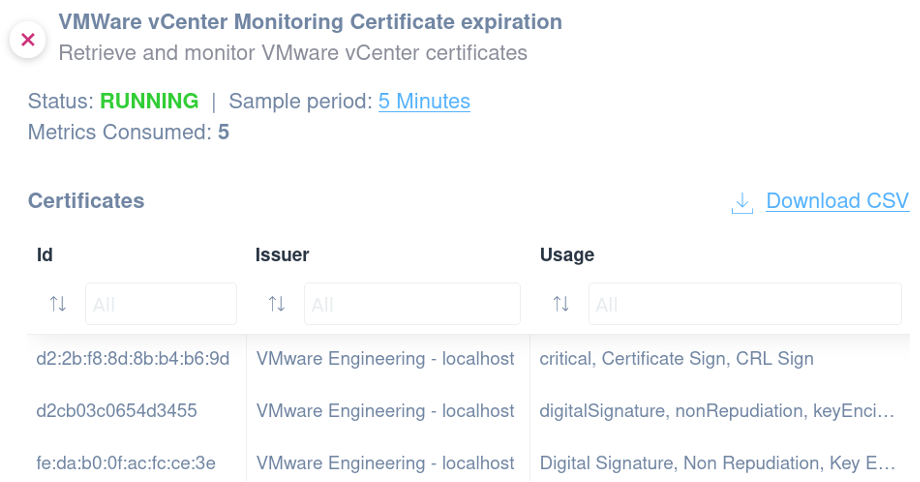
Task: Click the Usage column header
Action: pyautogui.click(x=567, y=255)
